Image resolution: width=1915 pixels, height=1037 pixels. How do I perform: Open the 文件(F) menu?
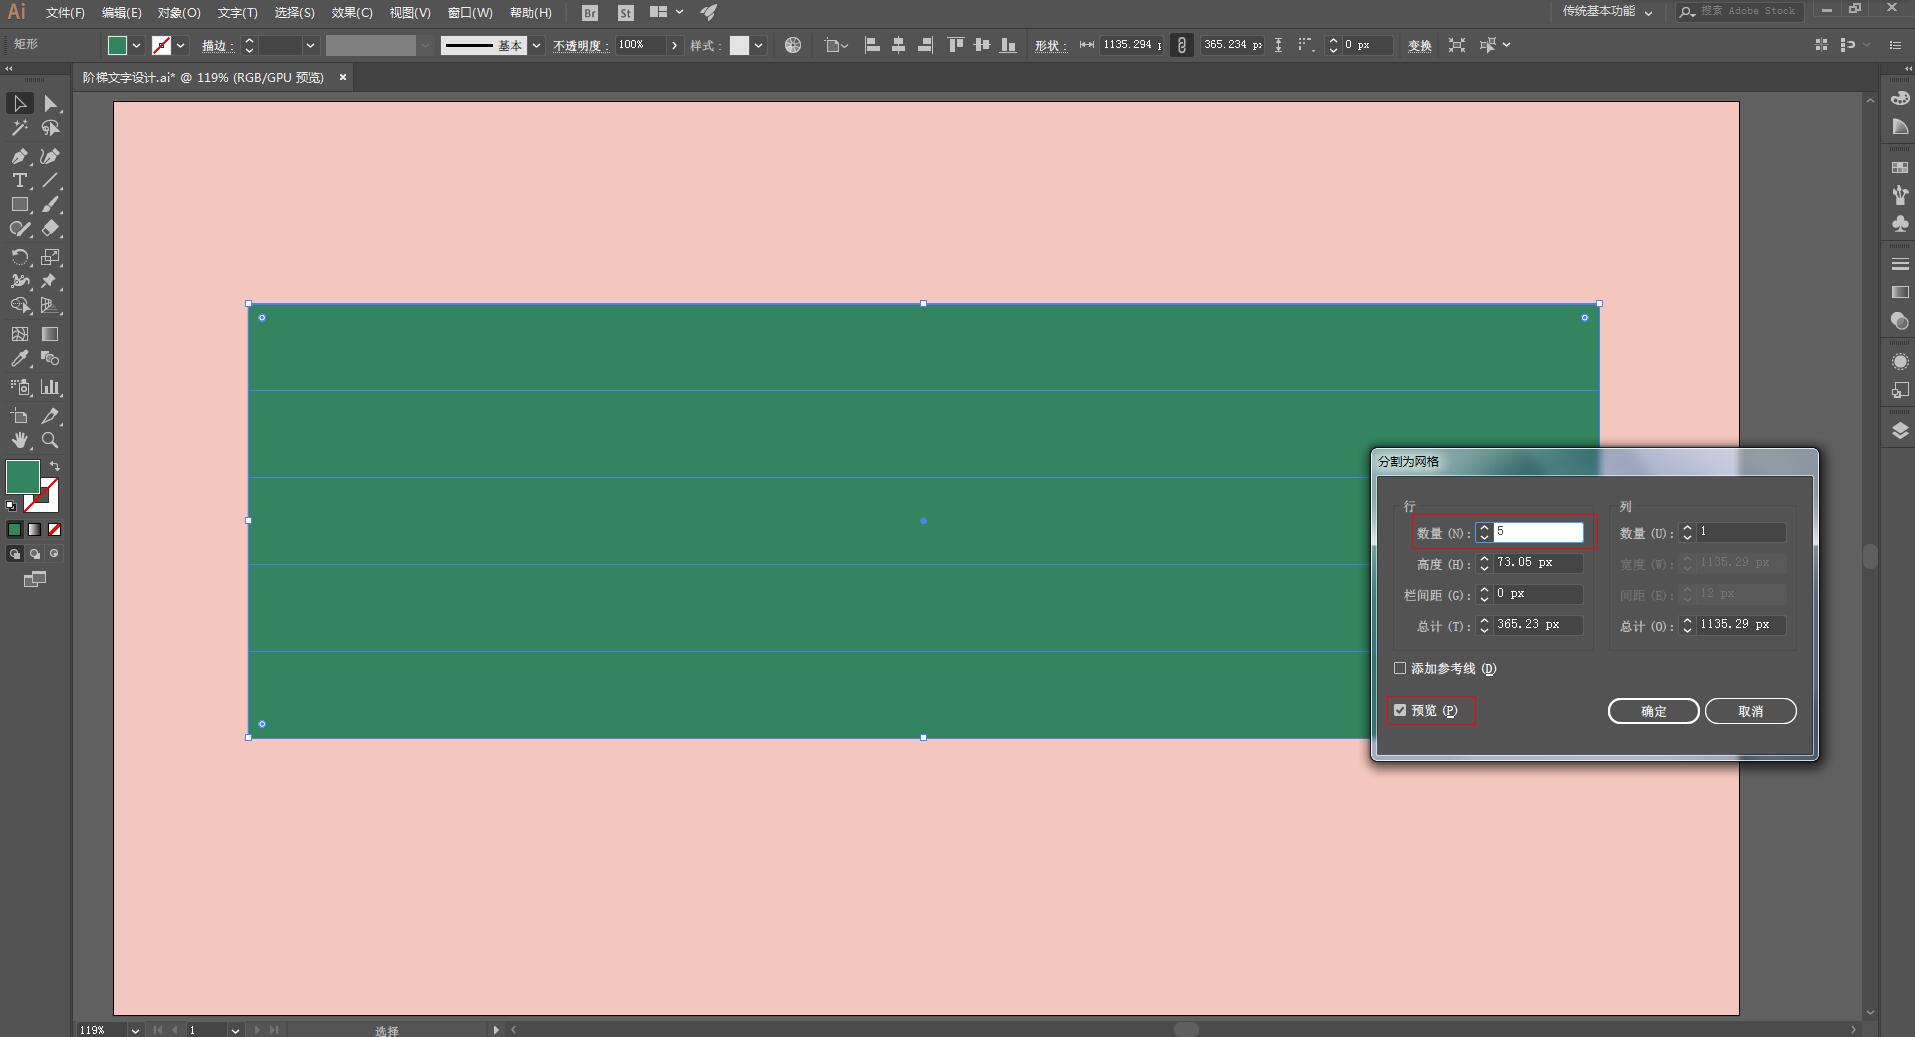point(65,13)
